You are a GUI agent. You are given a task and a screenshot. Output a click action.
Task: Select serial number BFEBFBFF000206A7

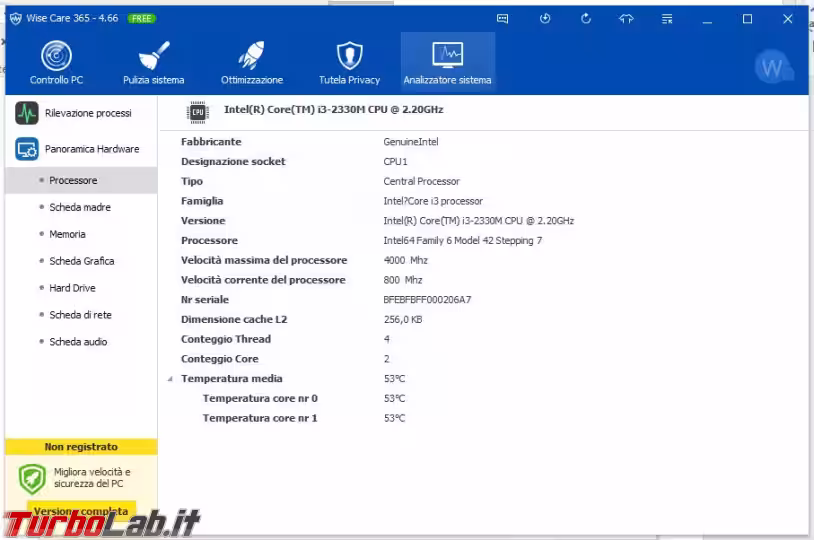click(427, 300)
